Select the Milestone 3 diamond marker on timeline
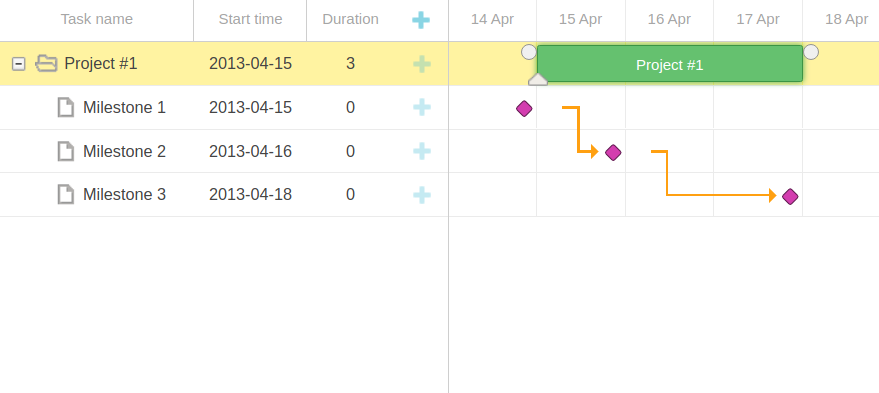The image size is (879, 393). coord(790,196)
